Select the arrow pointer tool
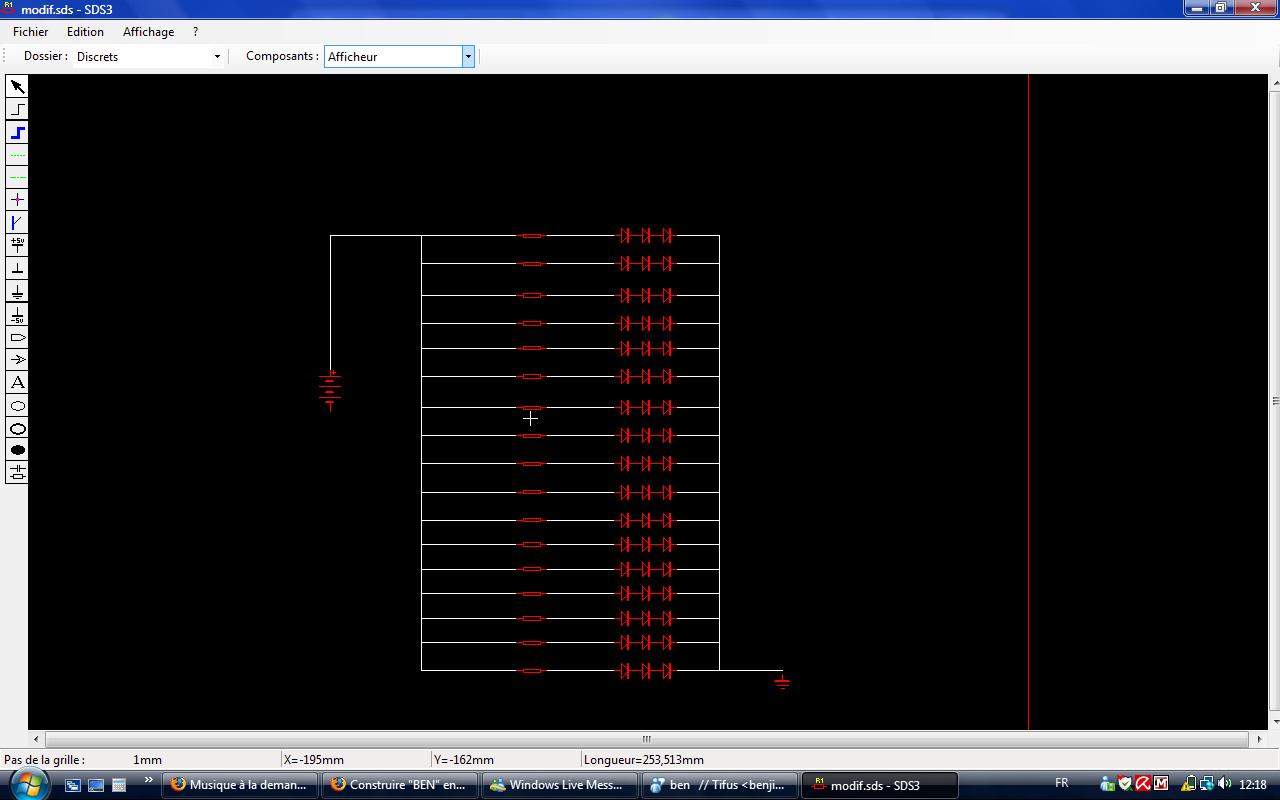The image size is (1280, 800). point(17,87)
